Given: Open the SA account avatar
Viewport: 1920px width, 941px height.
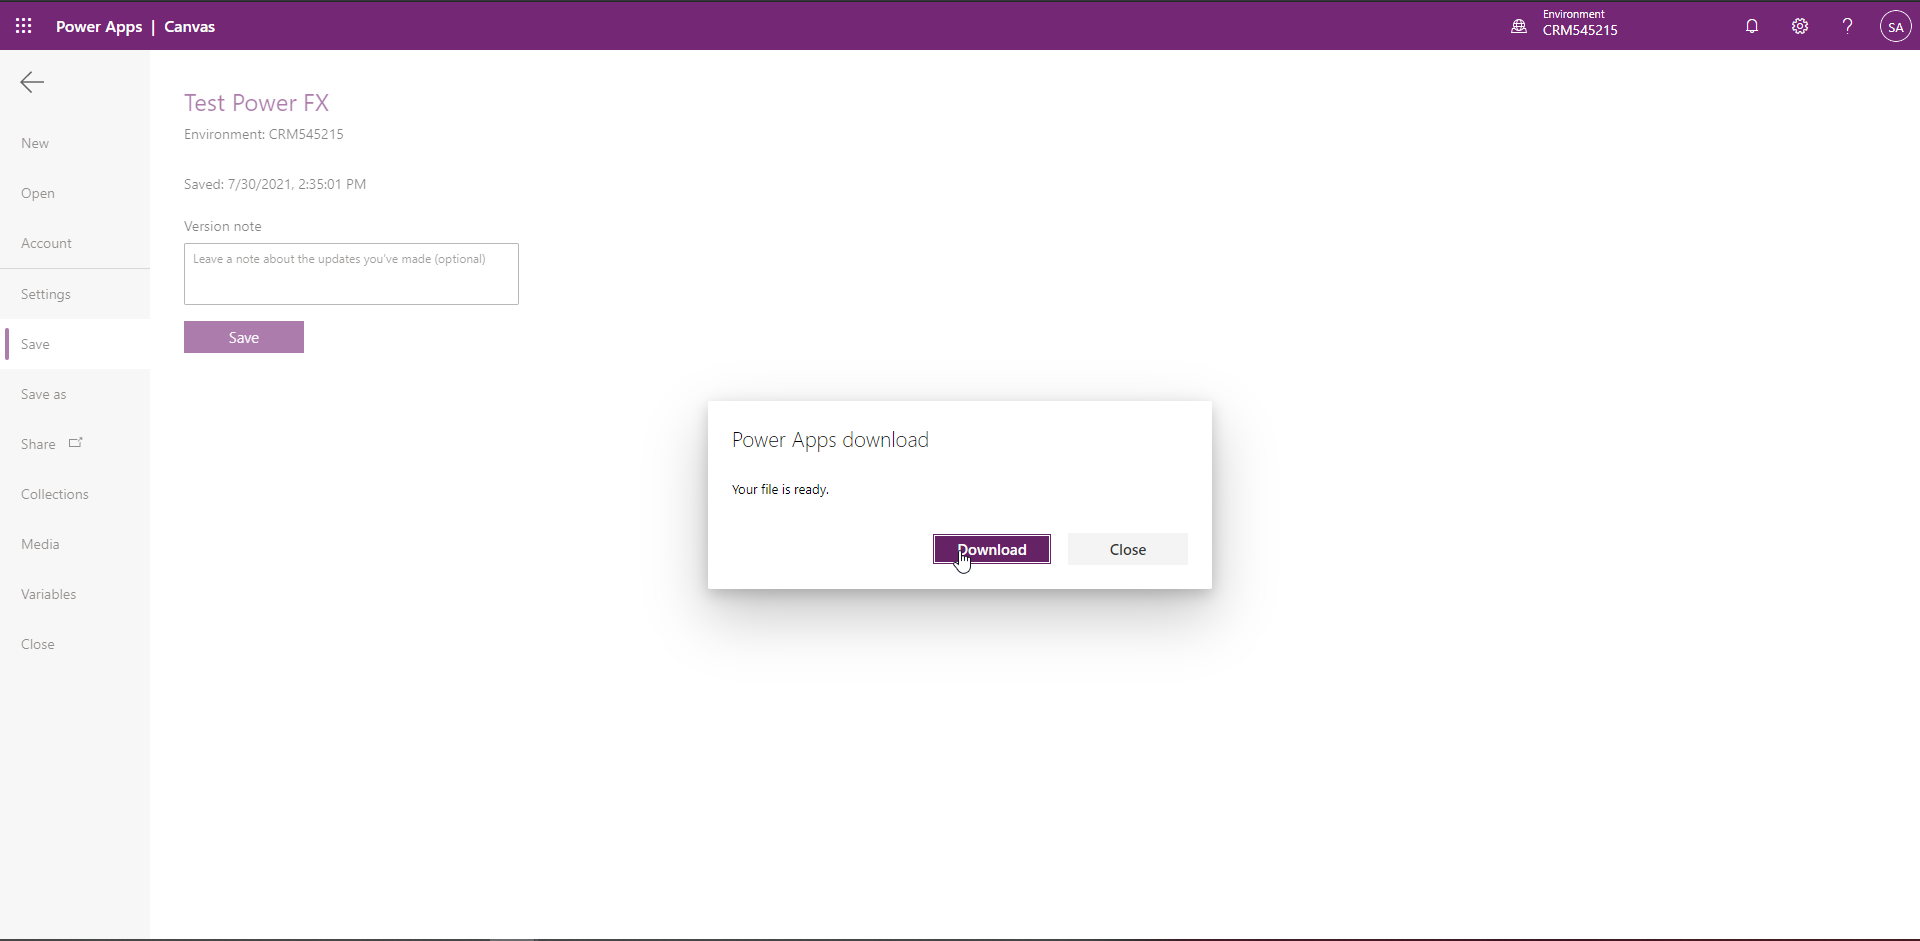Looking at the screenshot, I should [1895, 26].
